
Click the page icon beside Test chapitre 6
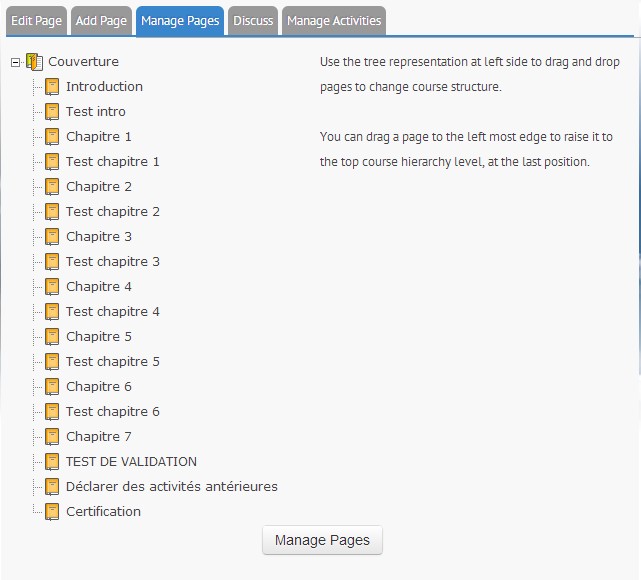point(52,412)
